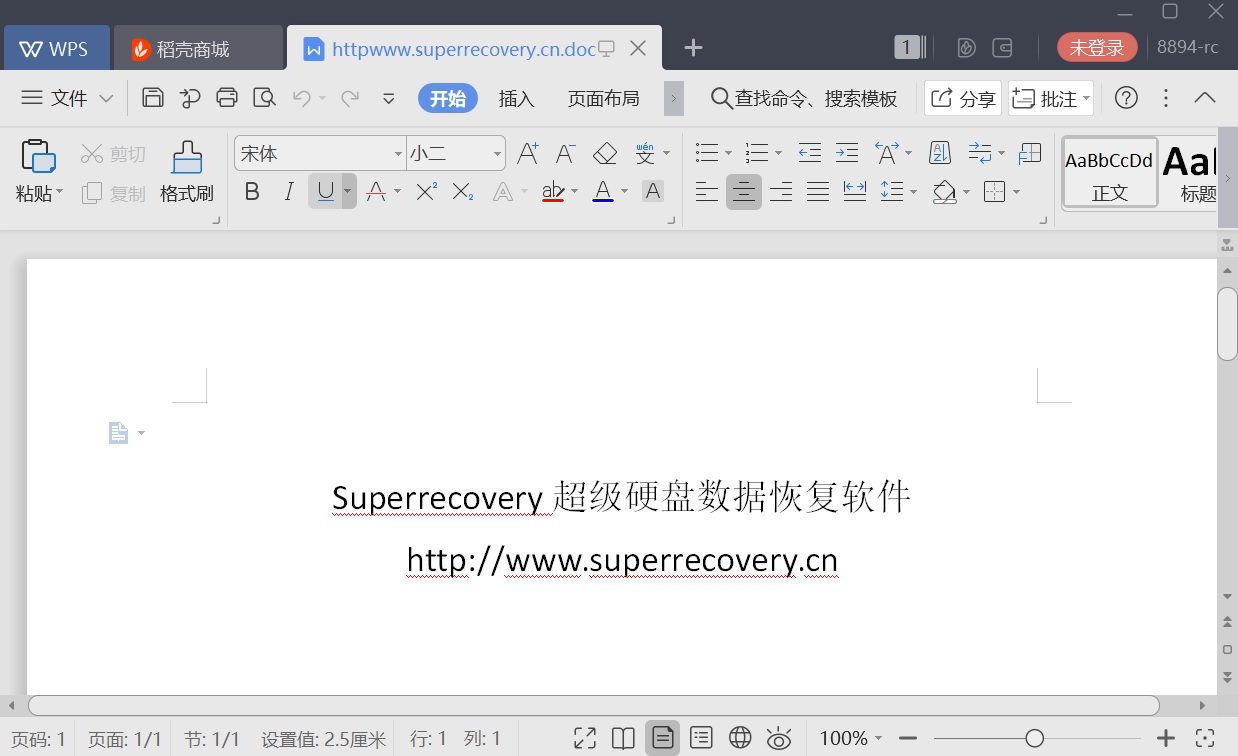Viewport: 1238px width, 756px height.
Task: Open the 100% zoom level dropdown
Action: (851, 738)
